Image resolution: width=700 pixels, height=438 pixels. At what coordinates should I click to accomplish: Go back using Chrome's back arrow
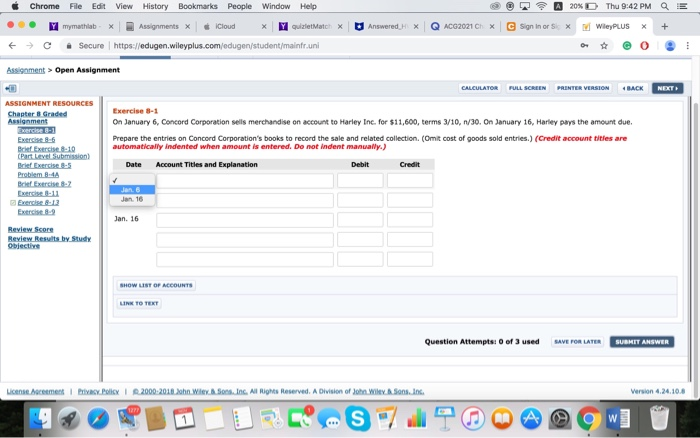pos(12,46)
